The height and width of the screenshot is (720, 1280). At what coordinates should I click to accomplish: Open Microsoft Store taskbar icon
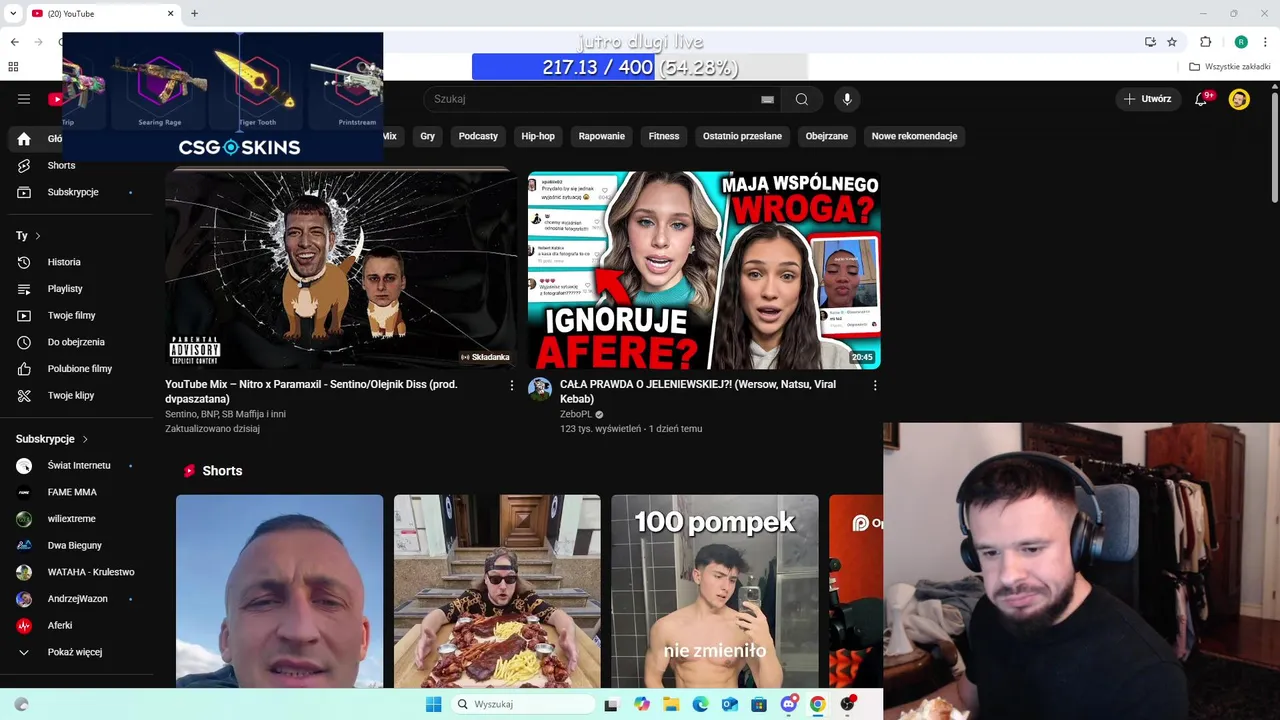[759, 704]
